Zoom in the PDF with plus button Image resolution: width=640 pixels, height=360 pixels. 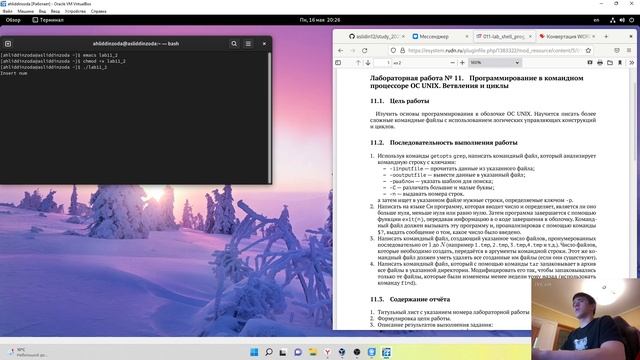coord(462,63)
